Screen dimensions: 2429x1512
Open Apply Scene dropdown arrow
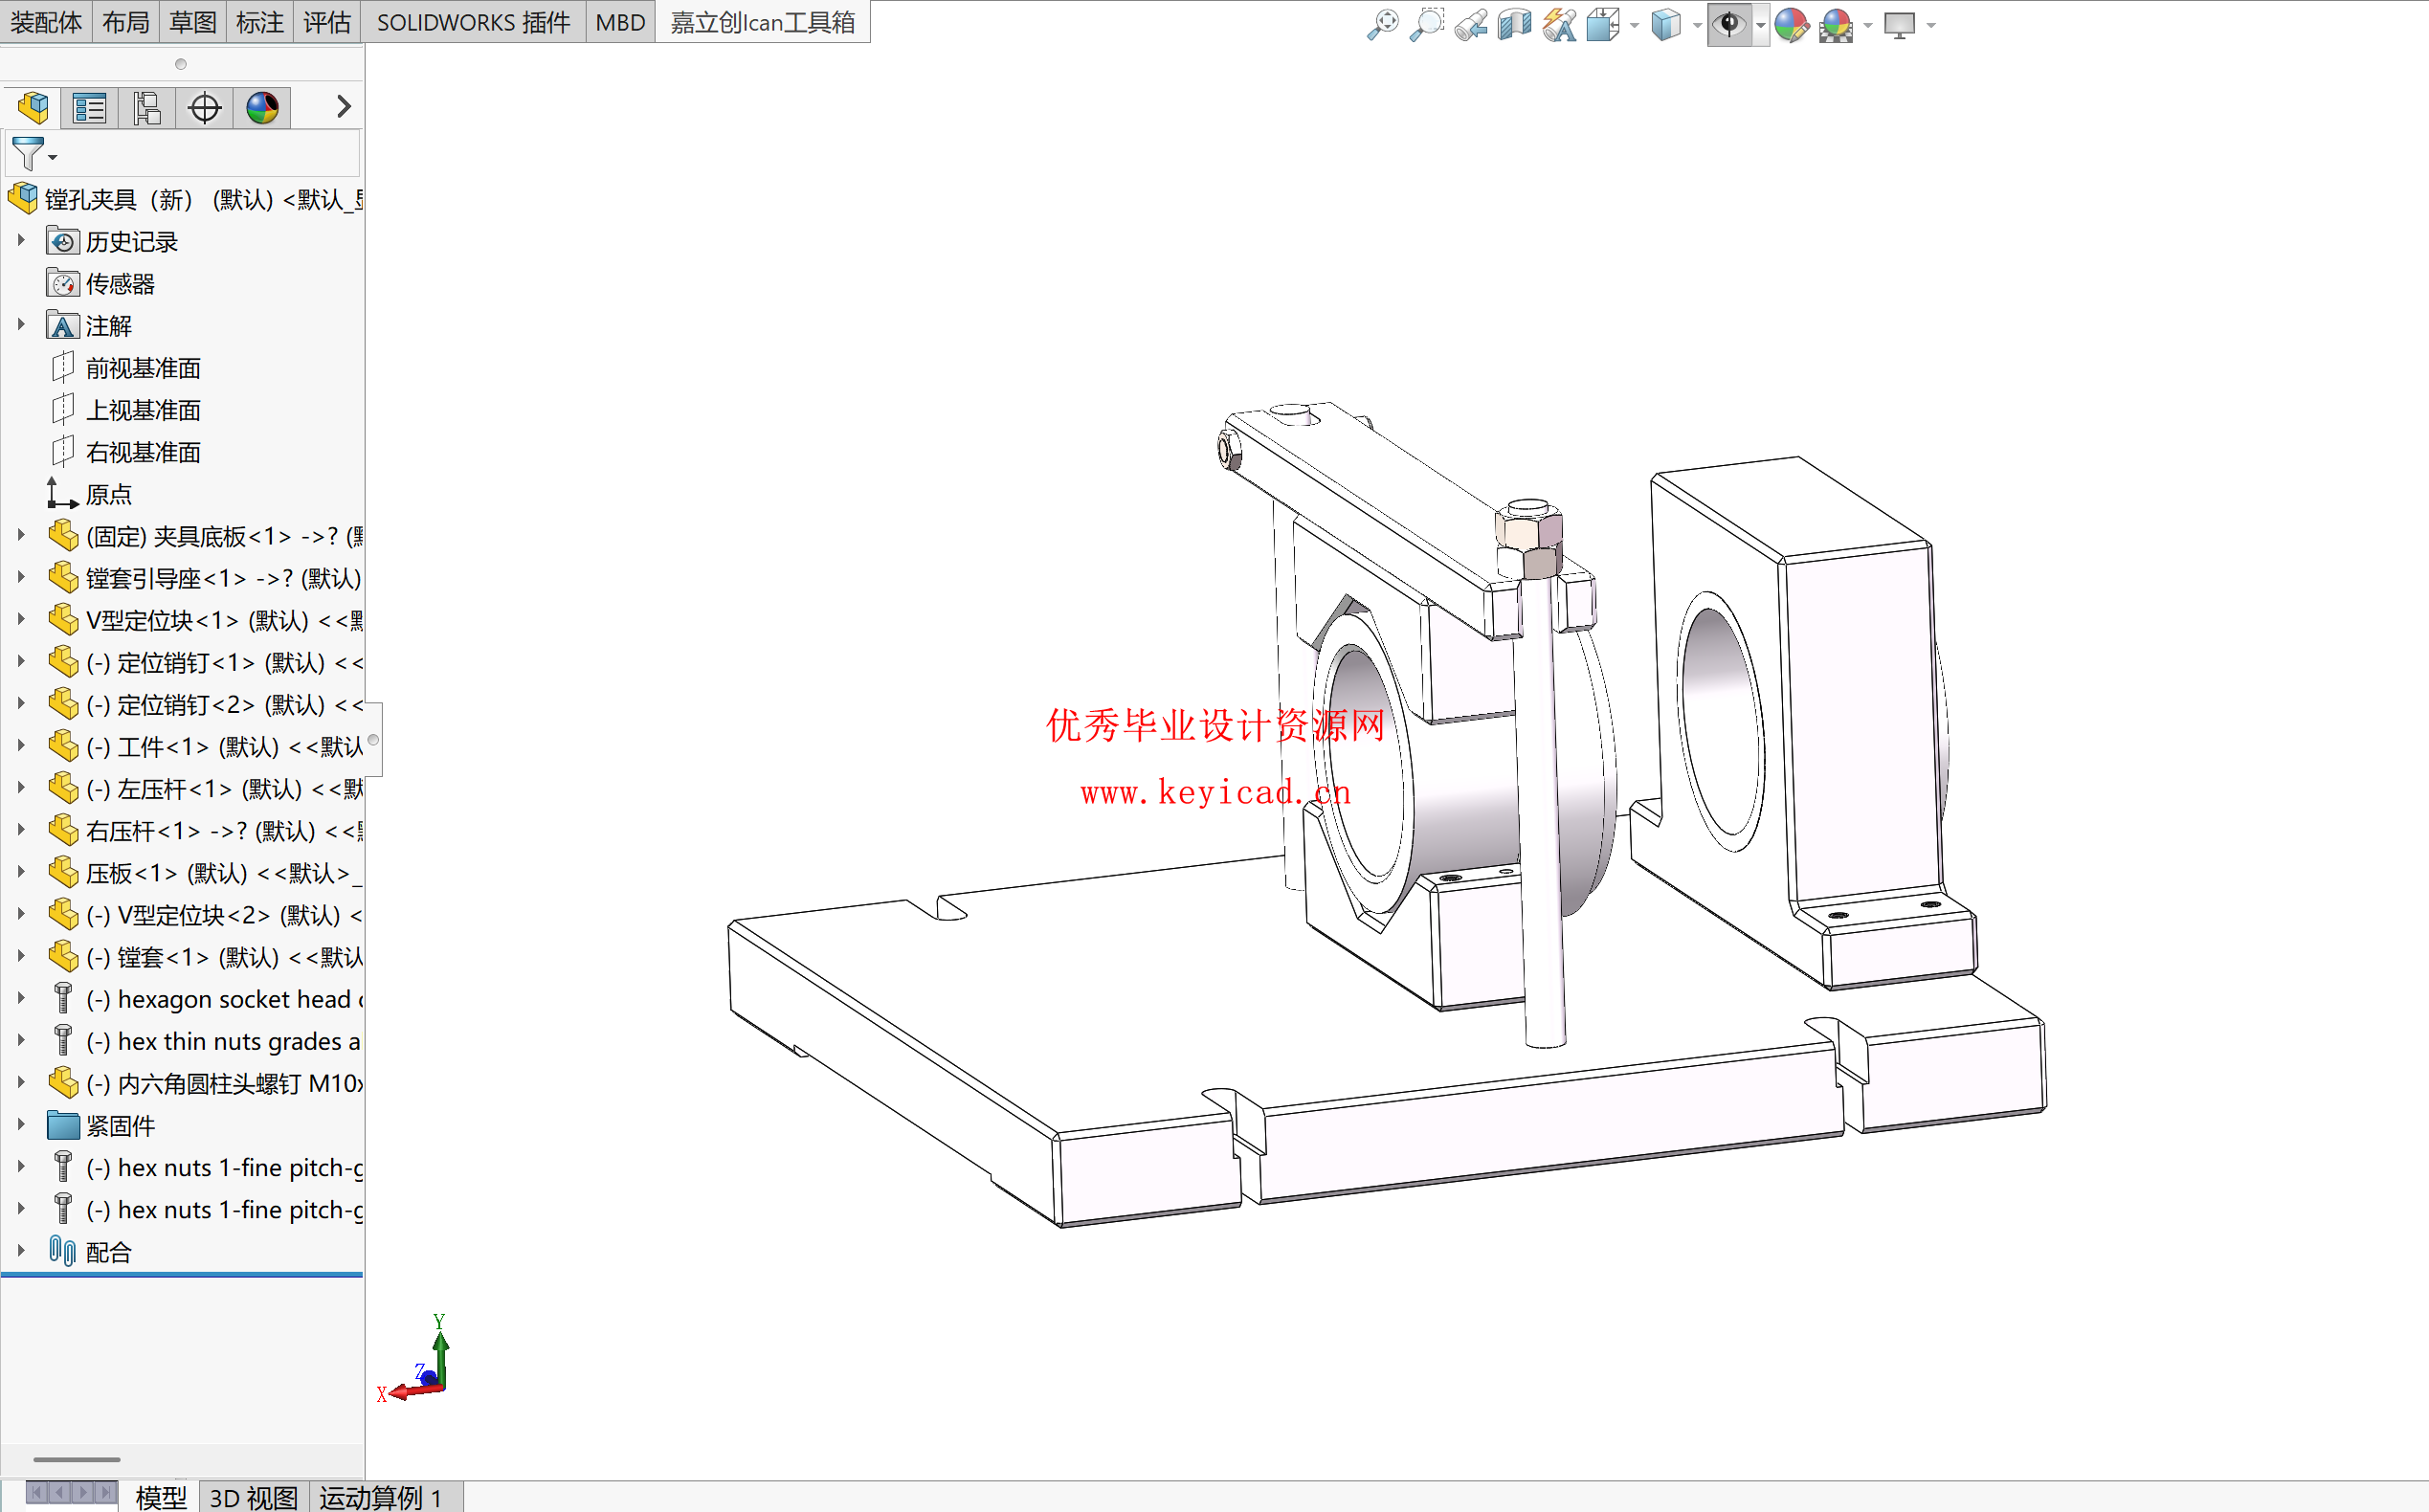tap(1867, 25)
